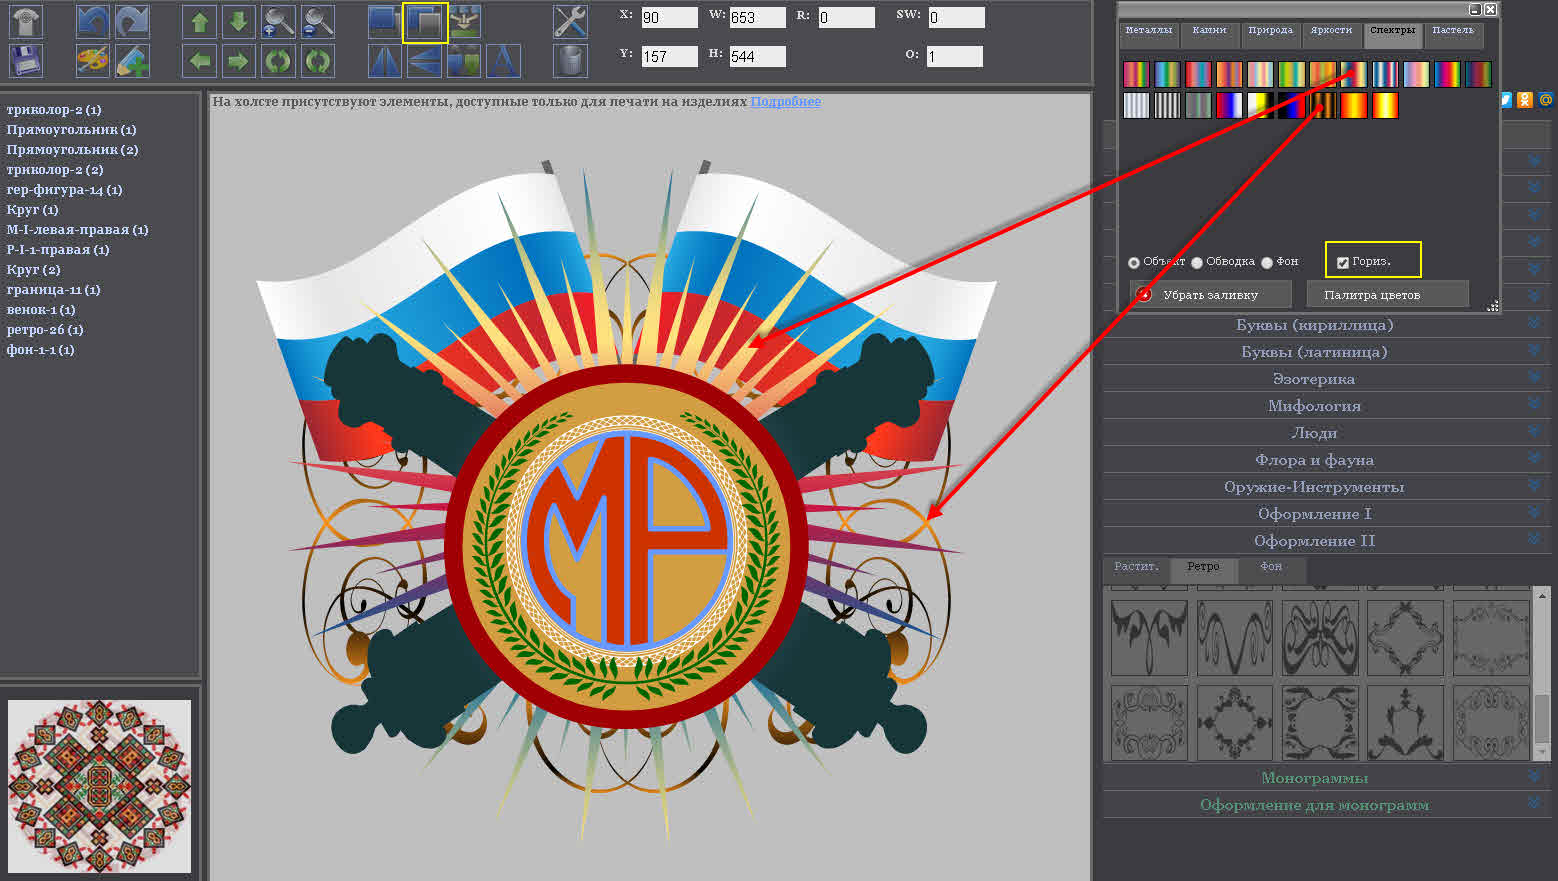Click the W width input field

[757, 17]
